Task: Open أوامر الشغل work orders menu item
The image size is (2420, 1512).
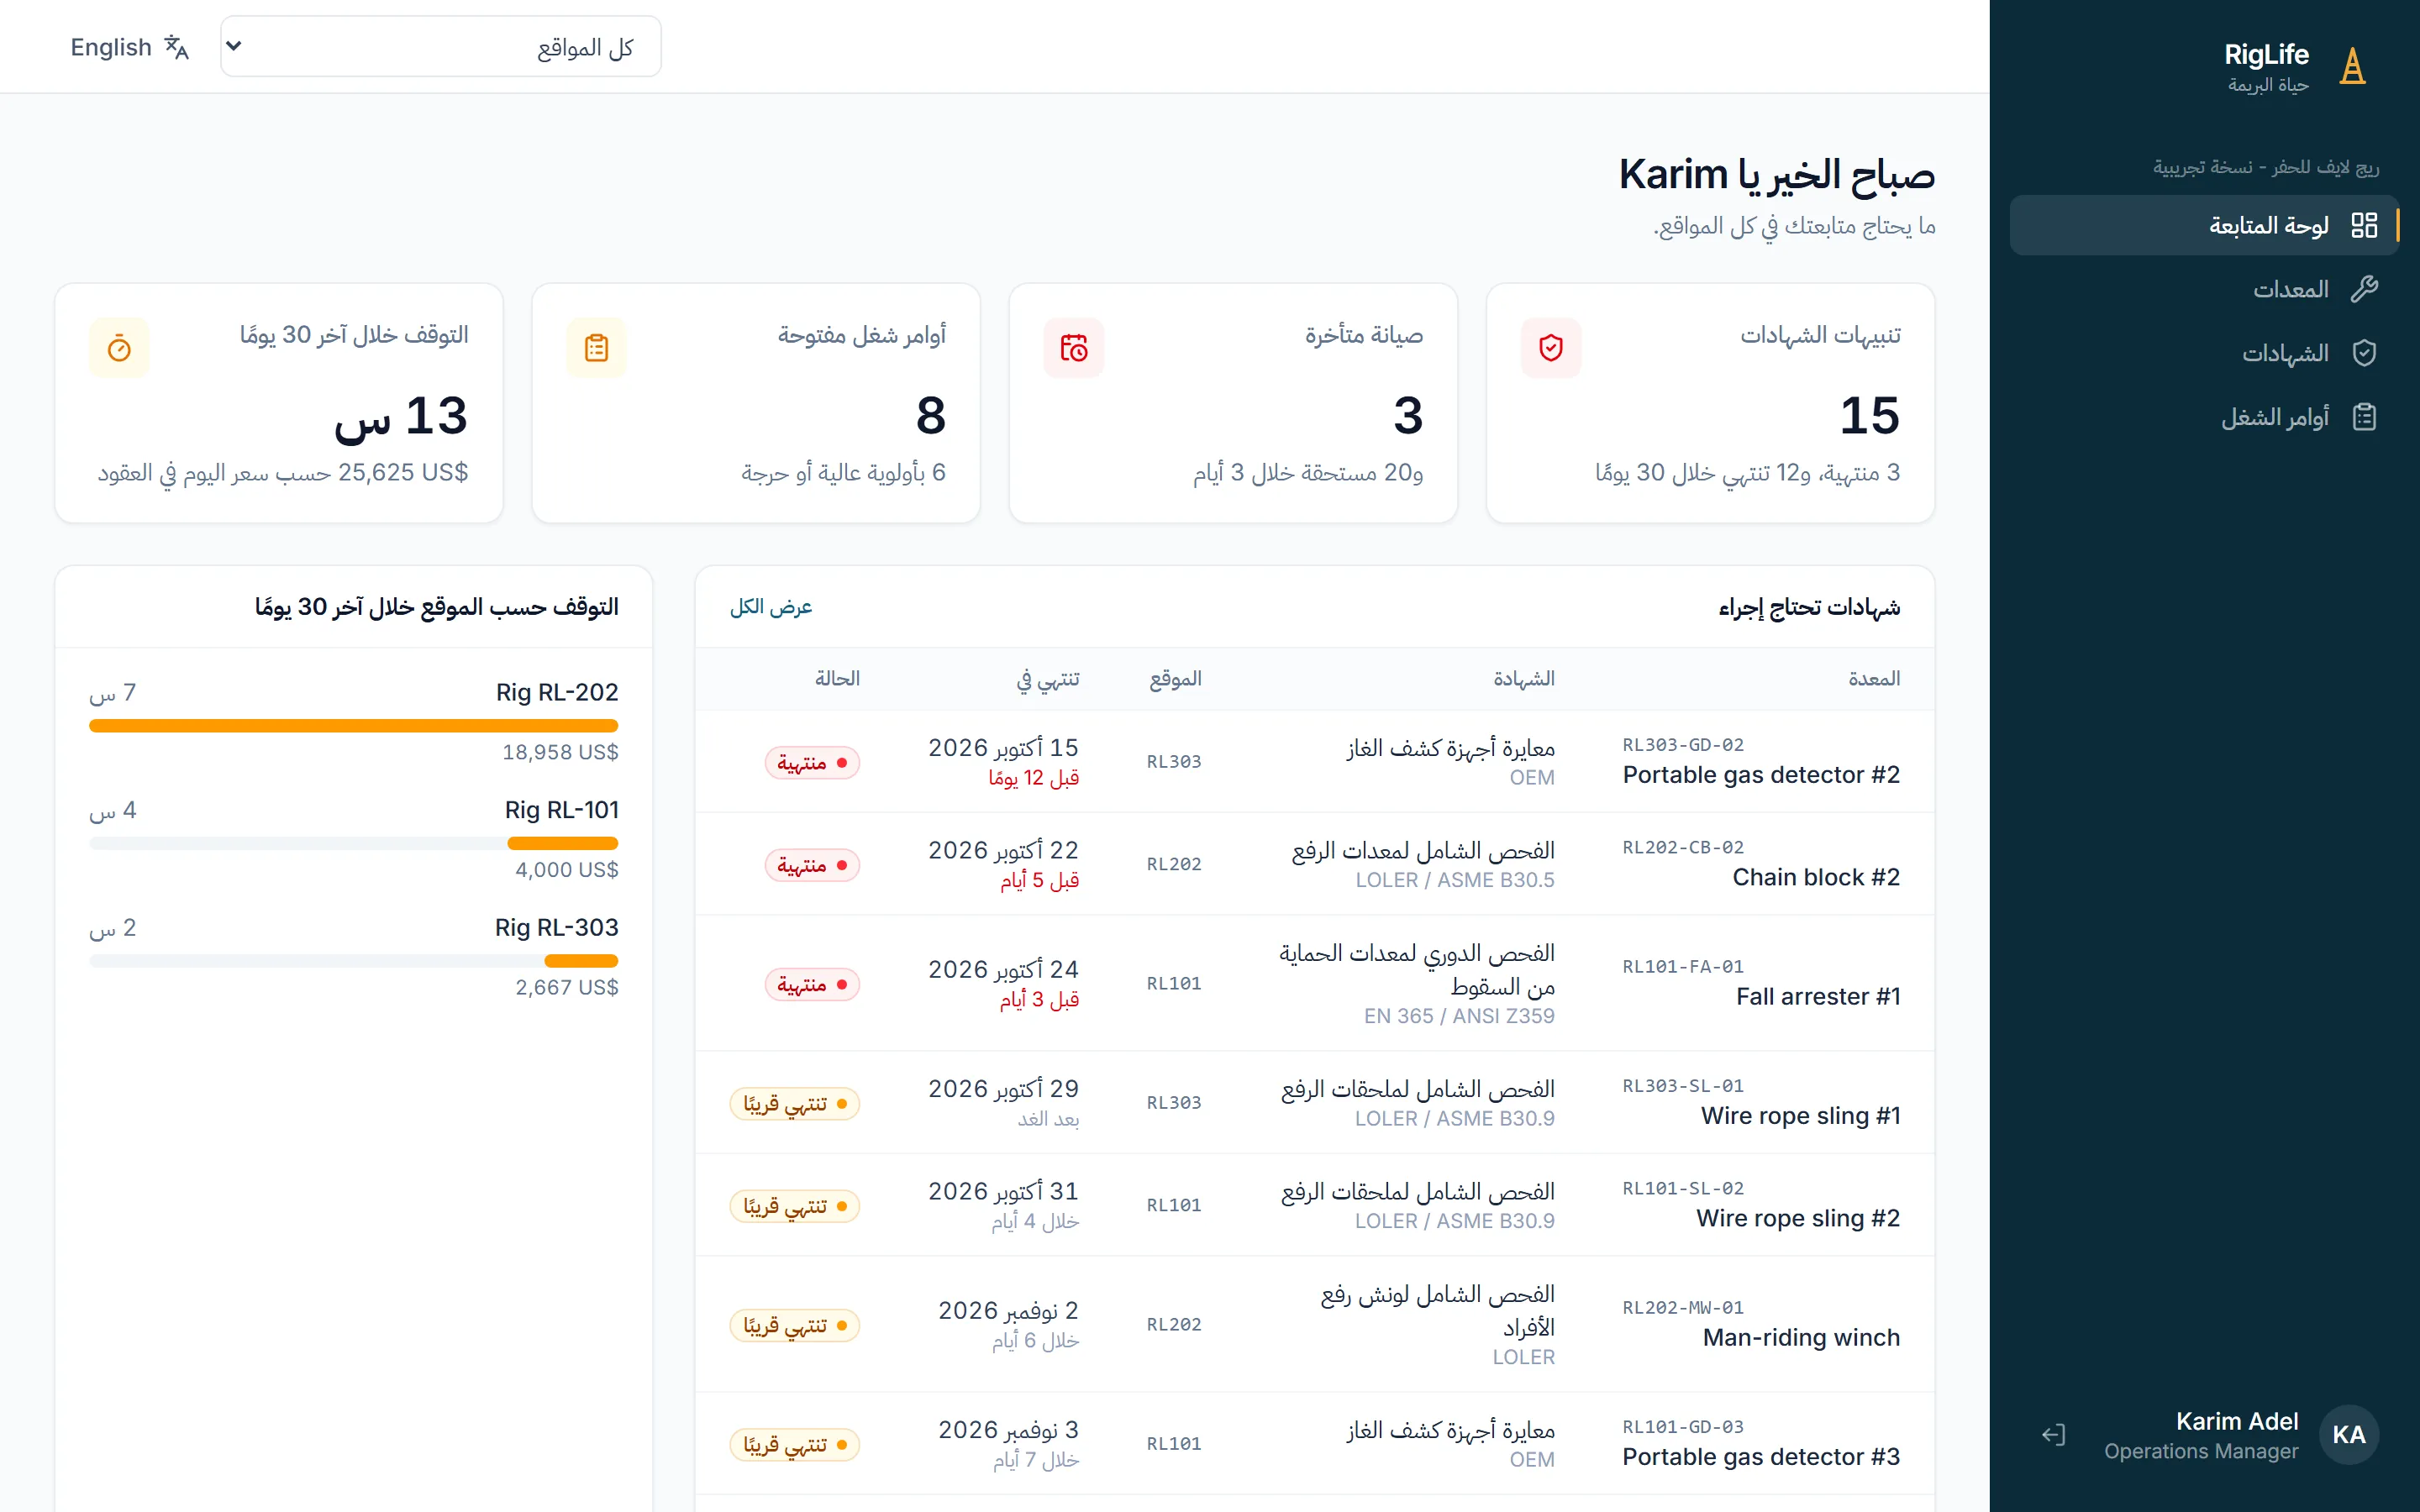Action: (x=2204, y=417)
